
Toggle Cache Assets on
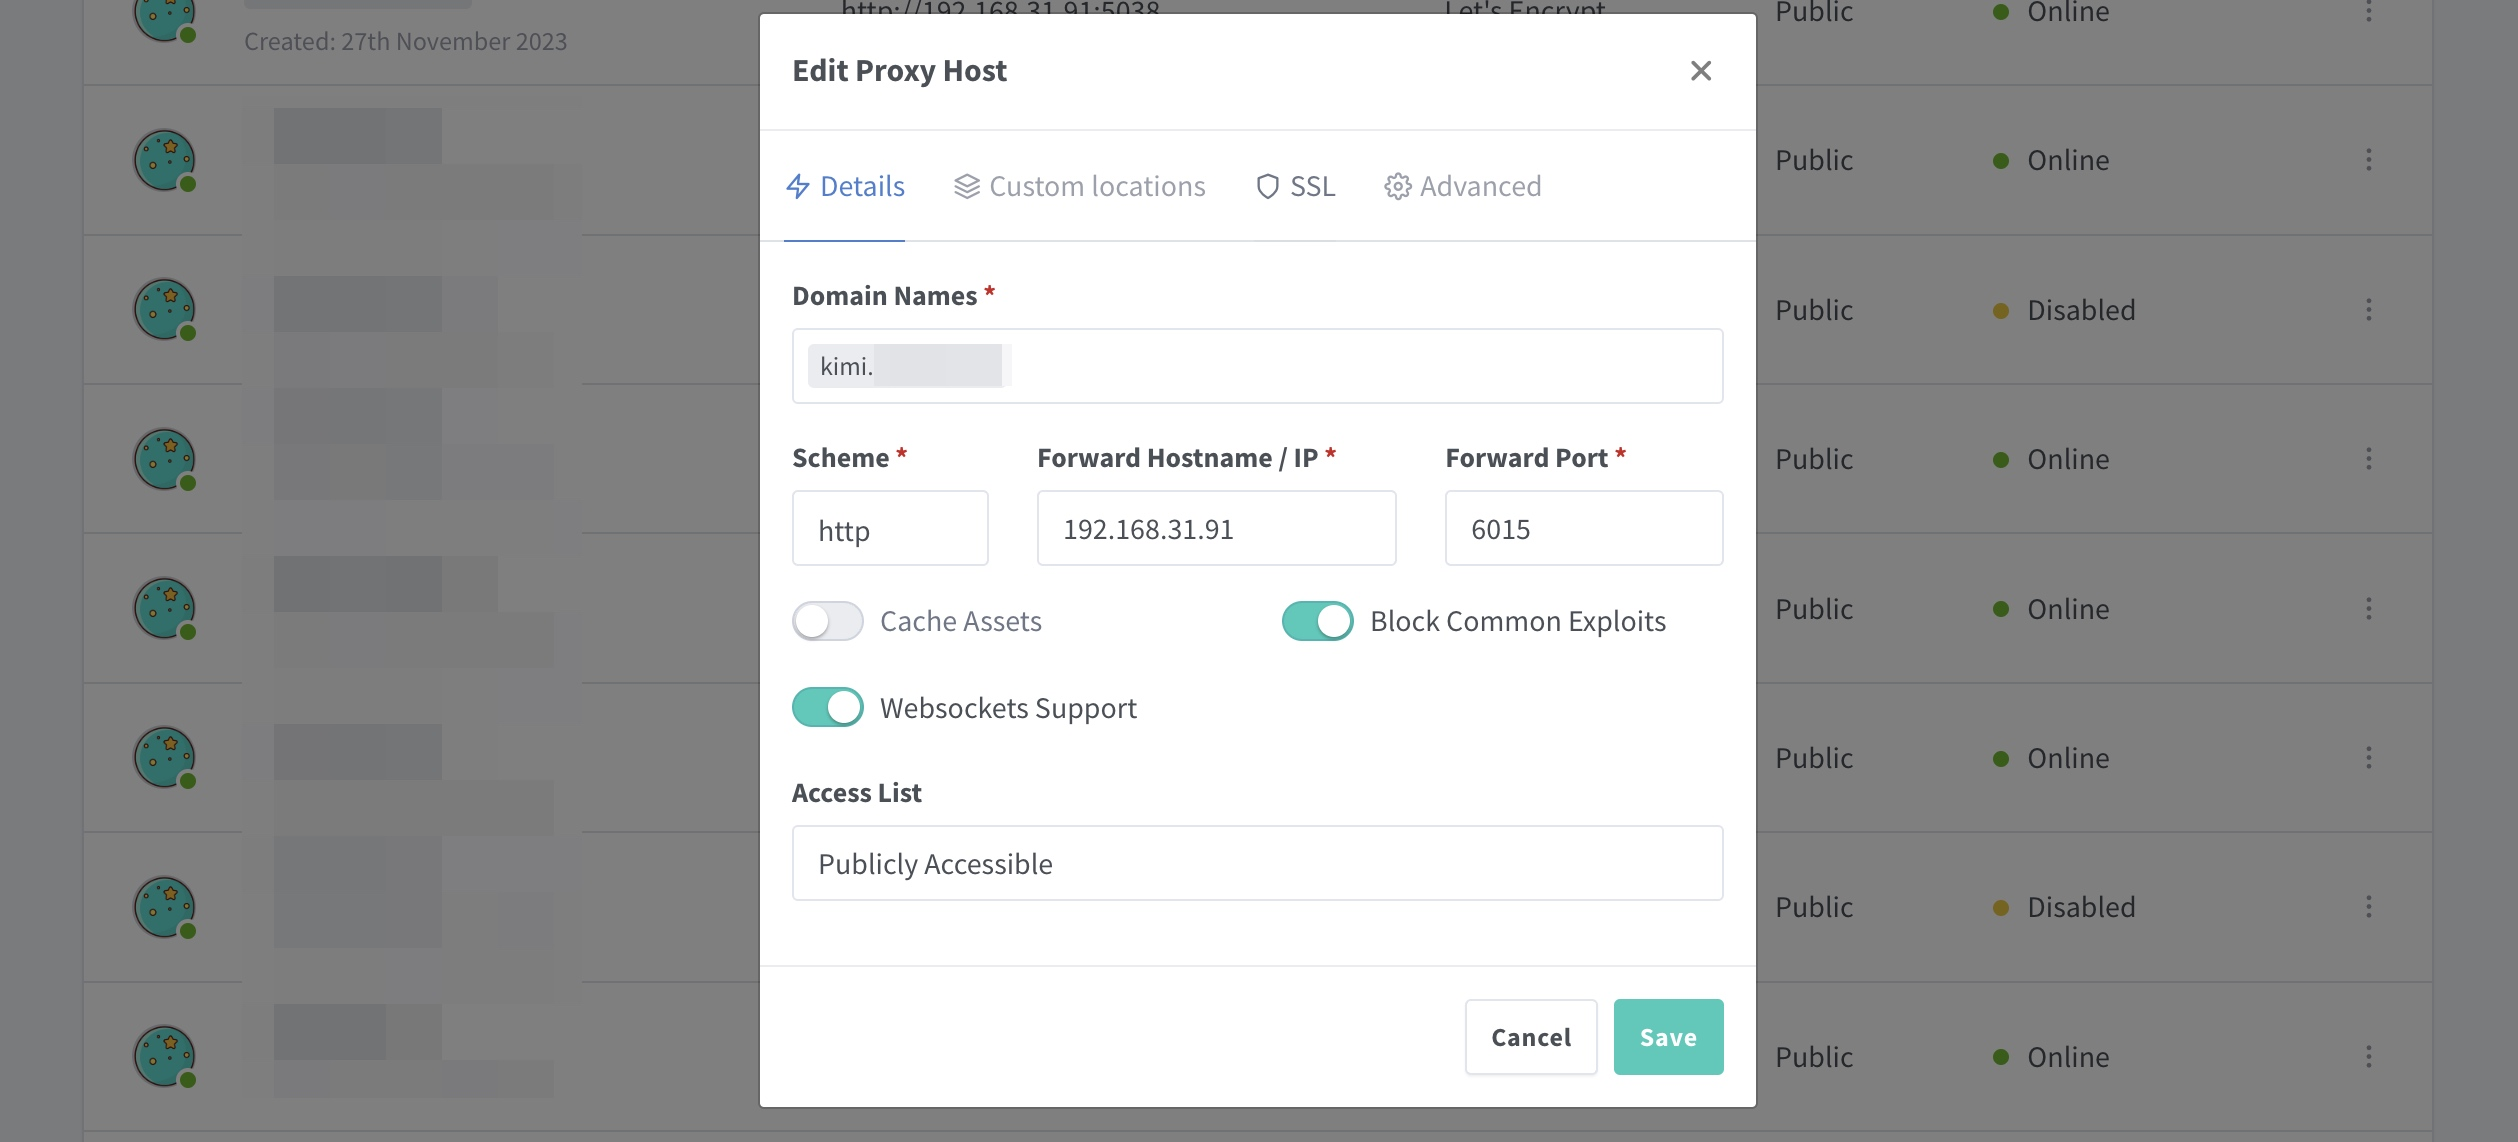pos(828,621)
